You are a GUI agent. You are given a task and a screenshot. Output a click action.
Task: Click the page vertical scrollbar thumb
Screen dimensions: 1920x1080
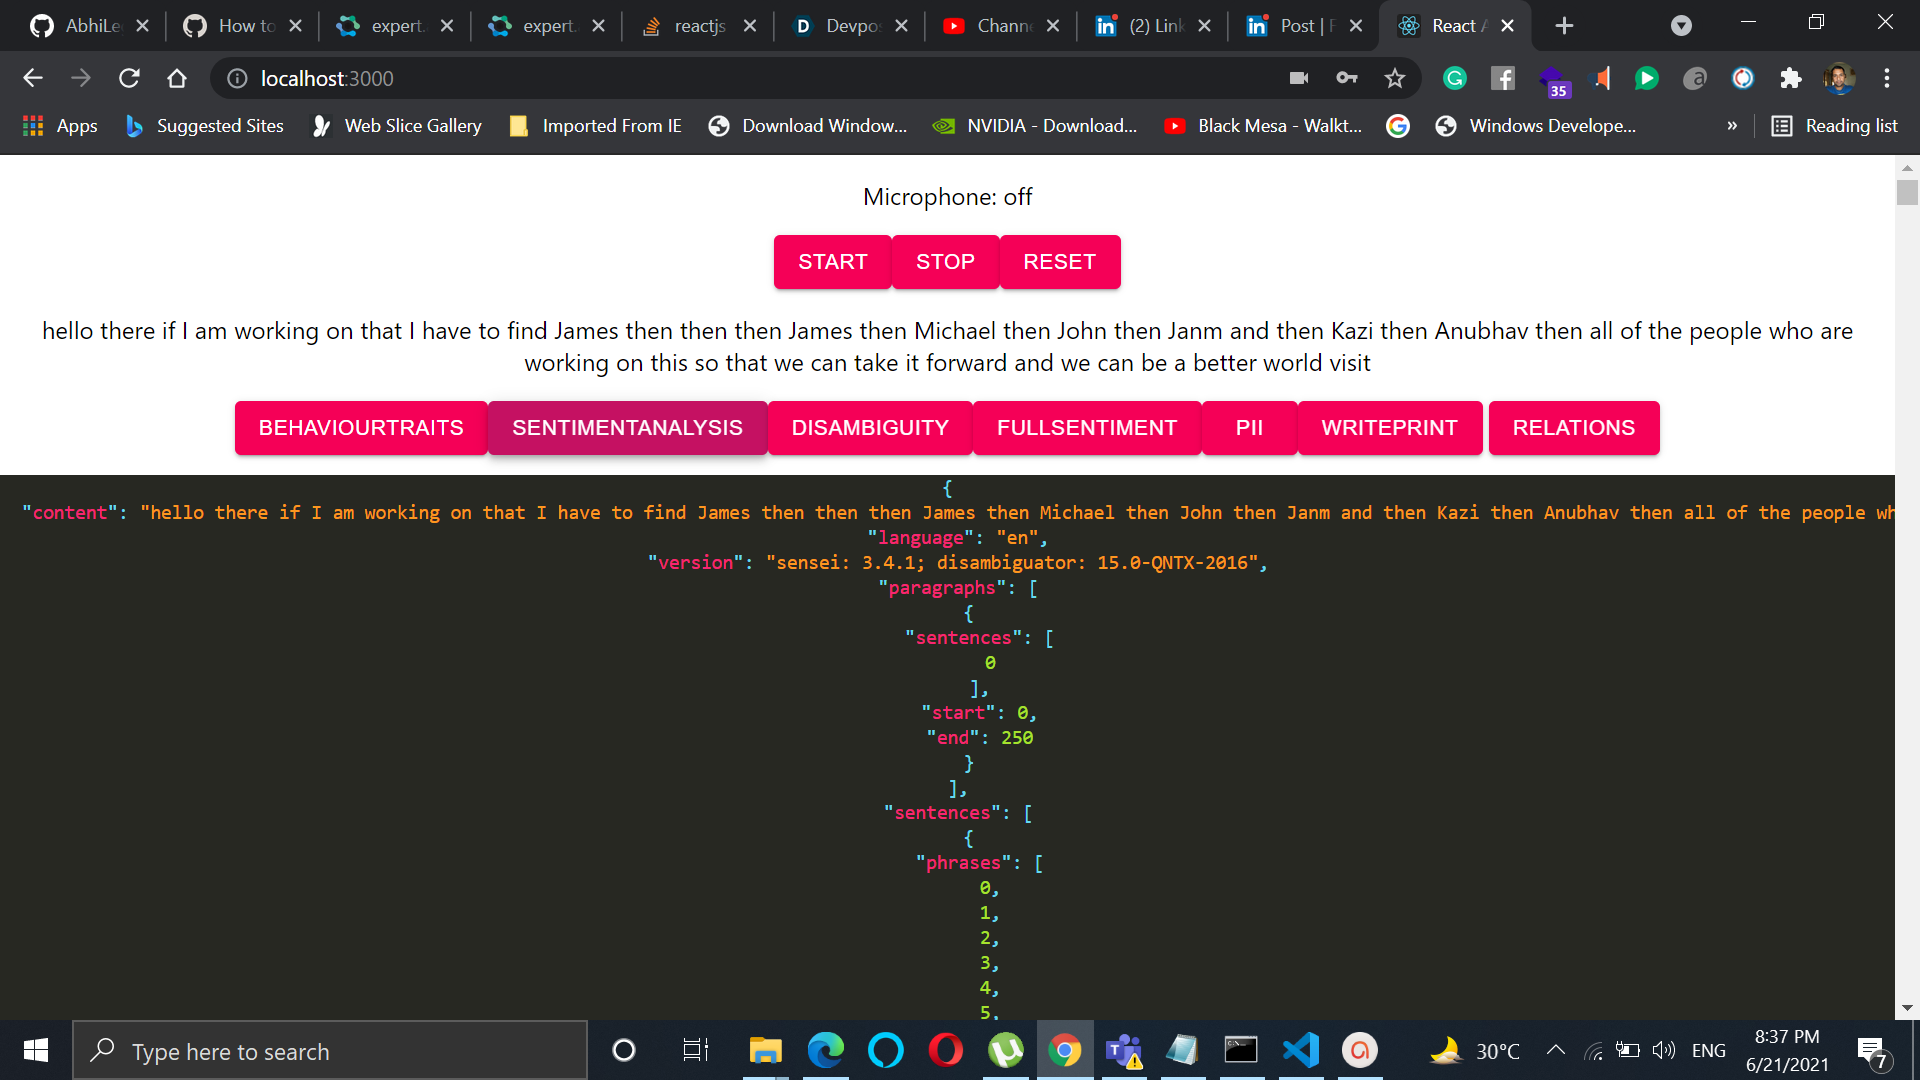click(x=1907, y=192)
